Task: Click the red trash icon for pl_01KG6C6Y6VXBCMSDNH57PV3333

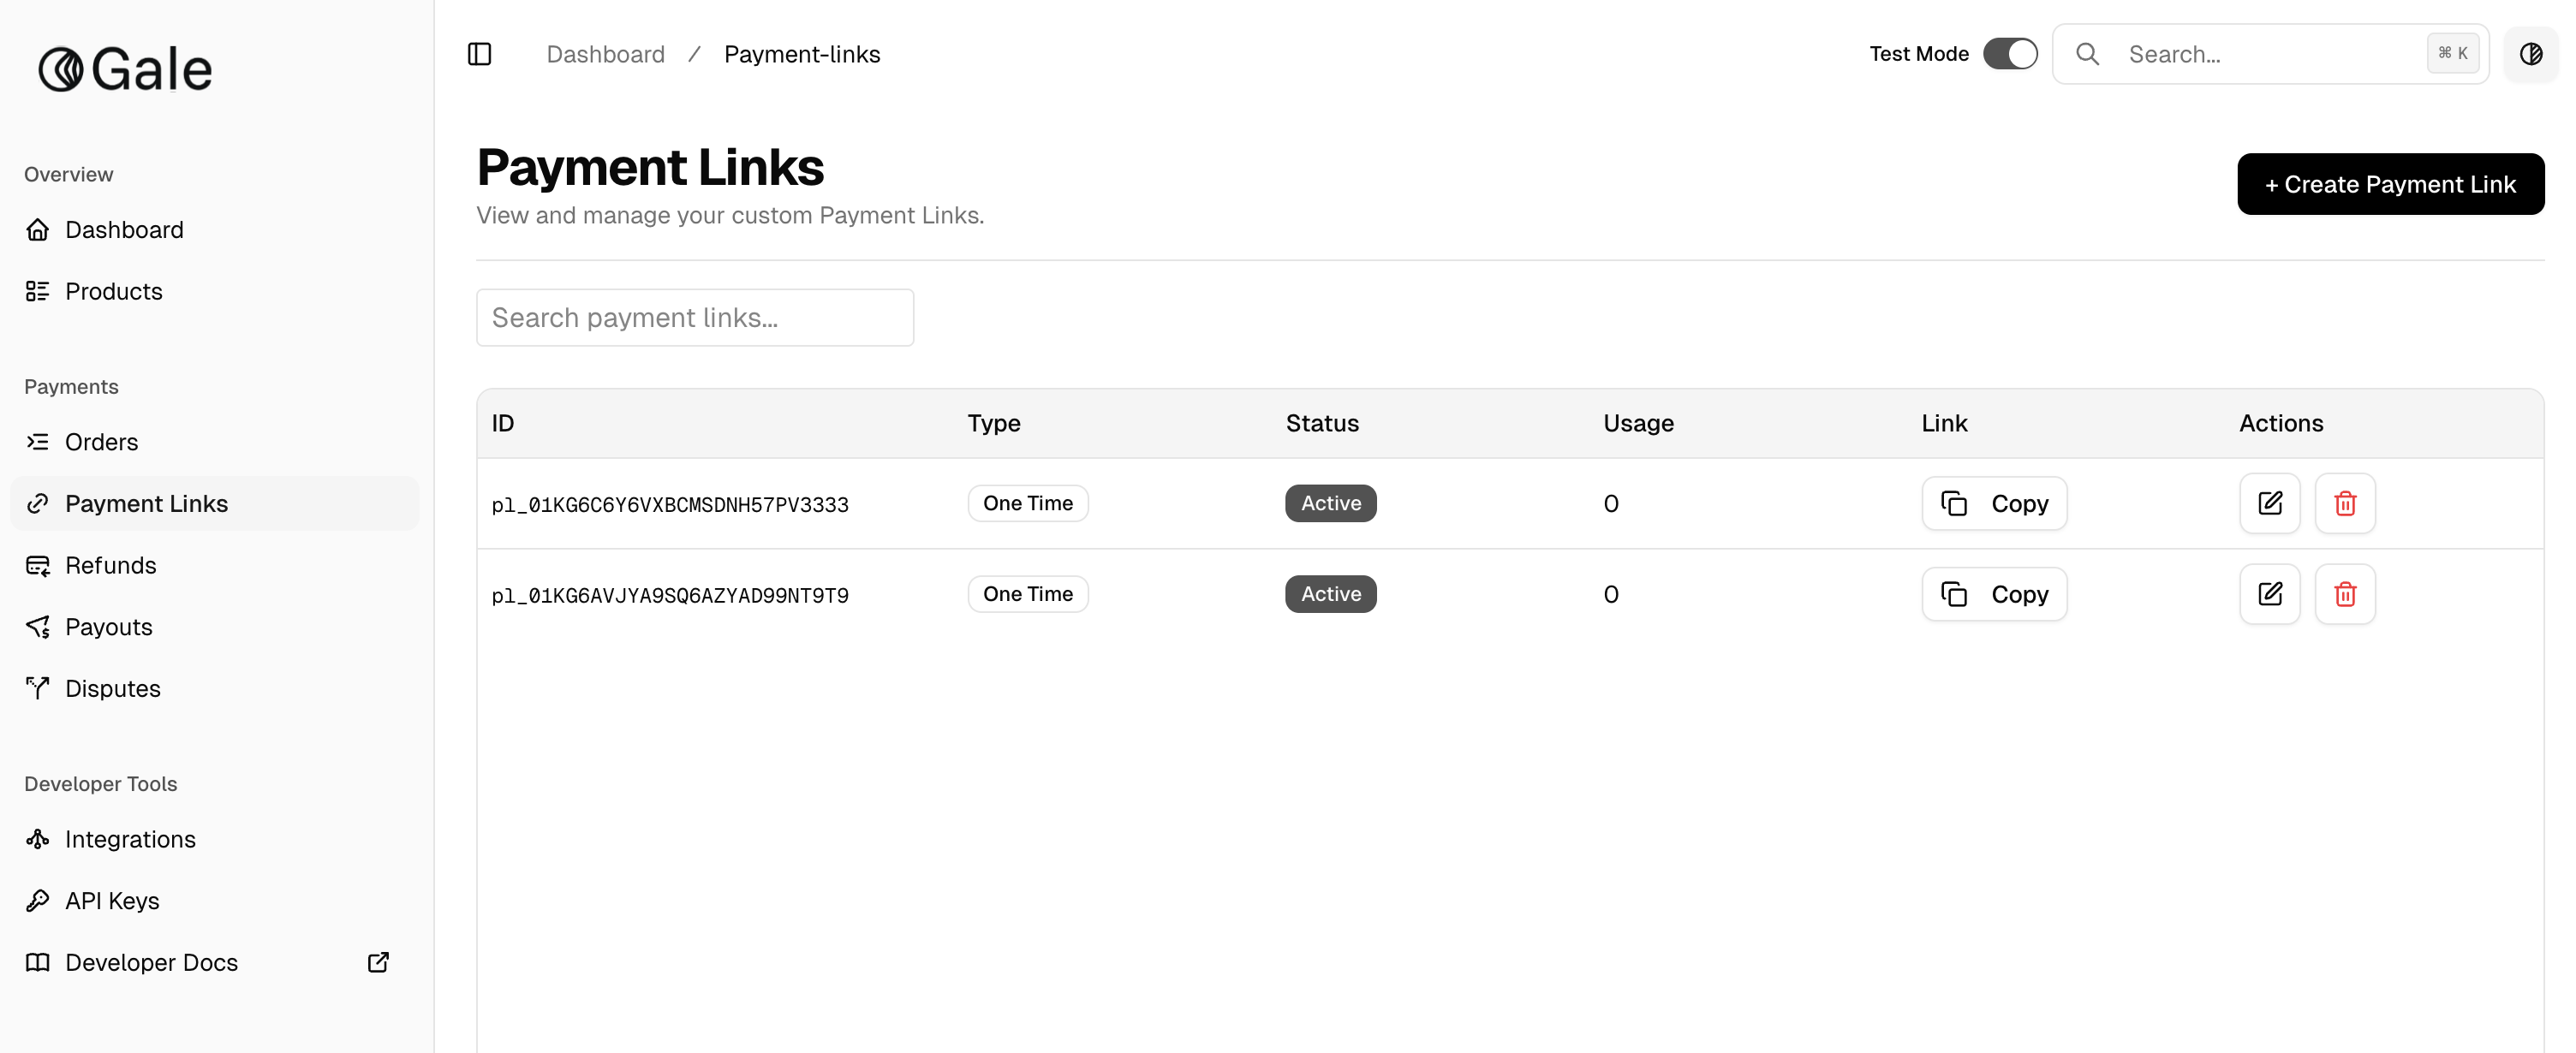Action: click(2344, 503)
